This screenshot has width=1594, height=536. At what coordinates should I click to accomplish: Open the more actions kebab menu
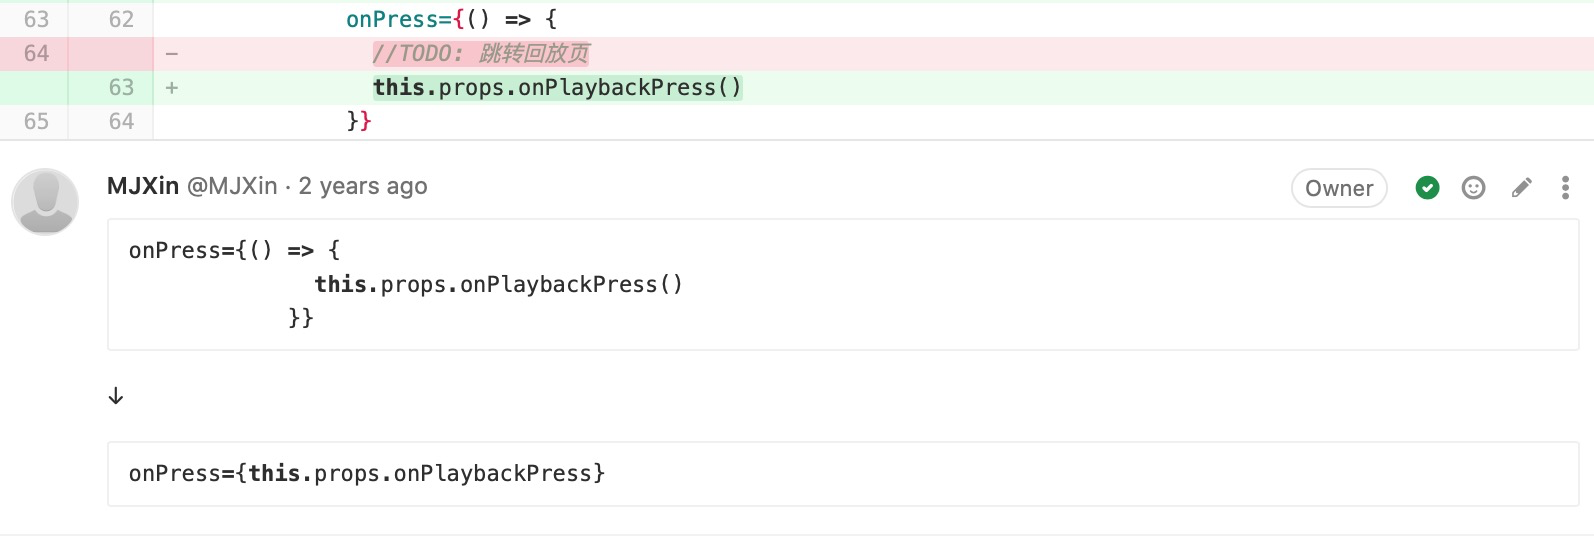point(1565,188)
